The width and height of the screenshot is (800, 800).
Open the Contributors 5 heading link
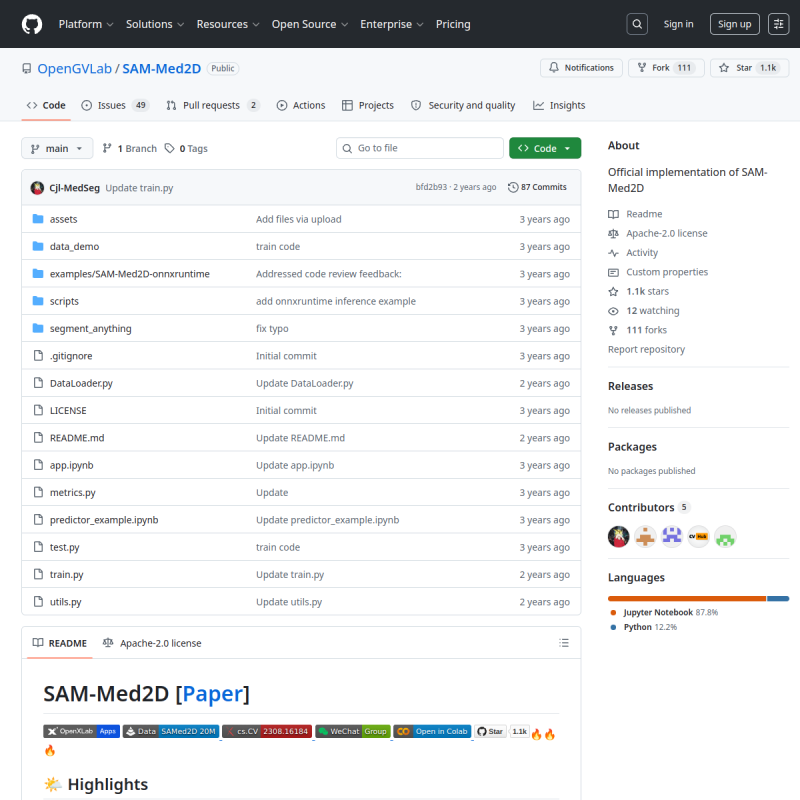pyautogui.click(x=649, y=507)
